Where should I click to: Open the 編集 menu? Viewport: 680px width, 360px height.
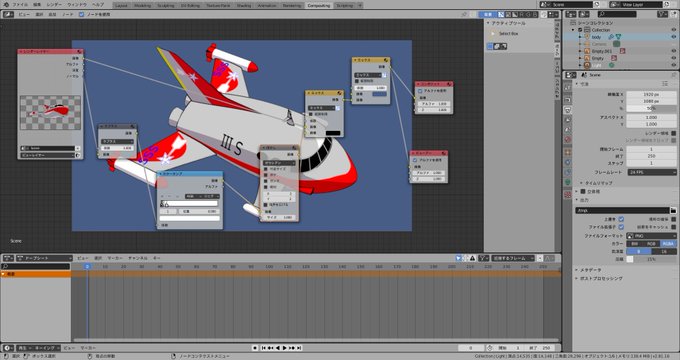pos(37,4)
